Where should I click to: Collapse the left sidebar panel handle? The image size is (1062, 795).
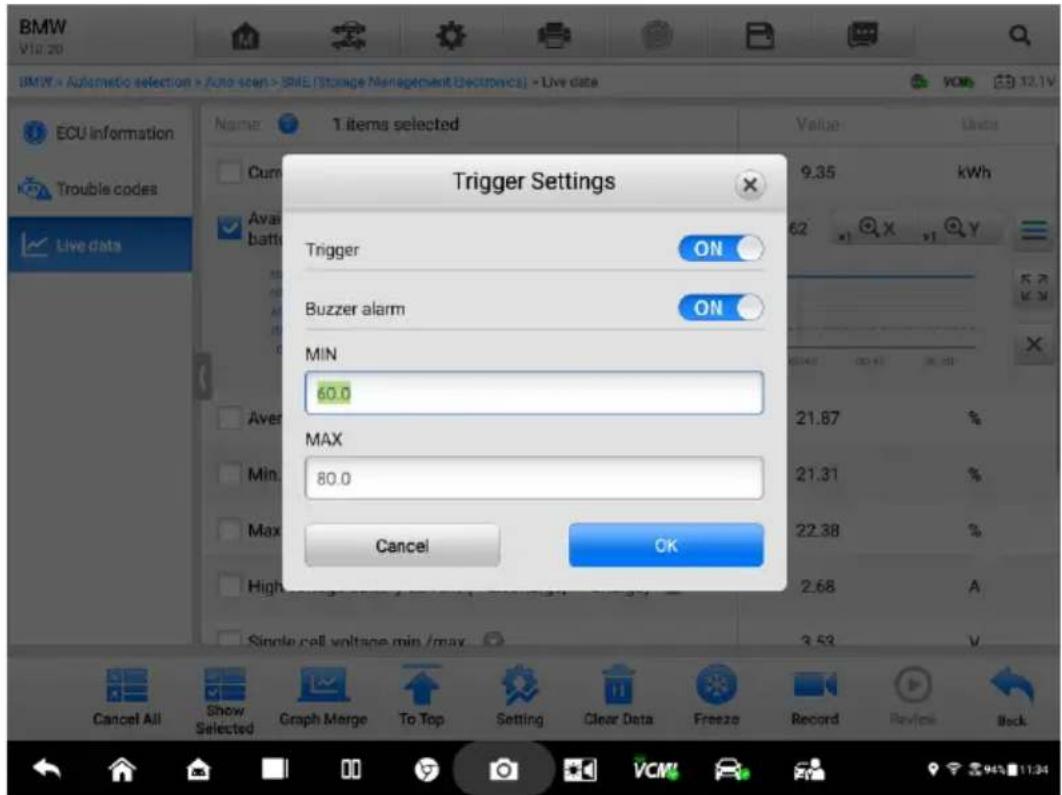[x=203, y=378]
